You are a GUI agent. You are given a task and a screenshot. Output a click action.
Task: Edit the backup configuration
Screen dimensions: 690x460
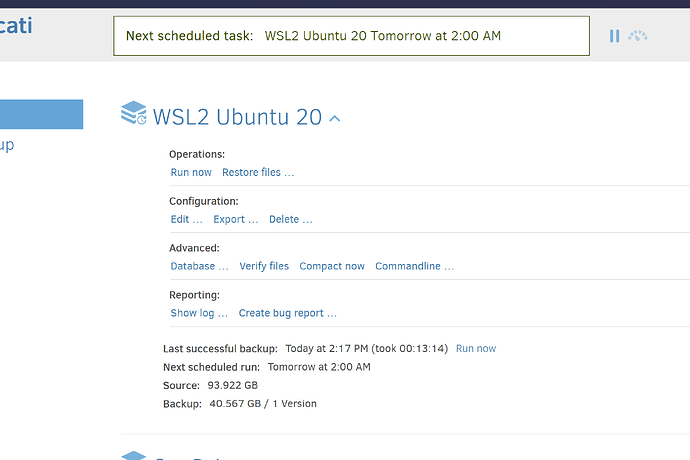coord(186,219)
